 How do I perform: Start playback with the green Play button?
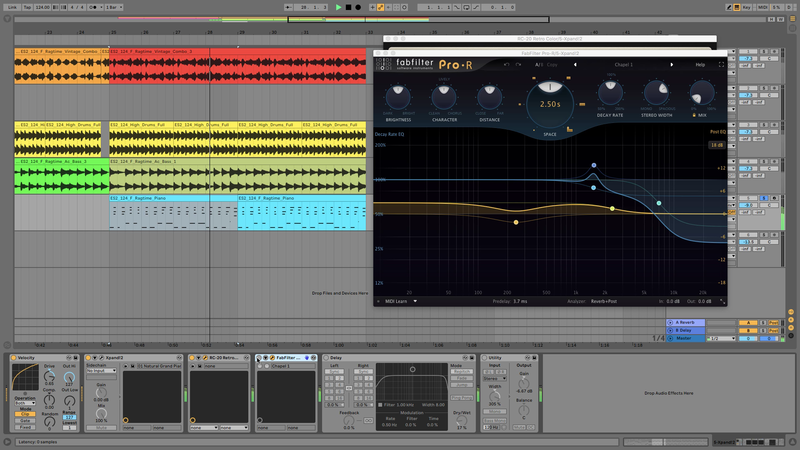338,7
